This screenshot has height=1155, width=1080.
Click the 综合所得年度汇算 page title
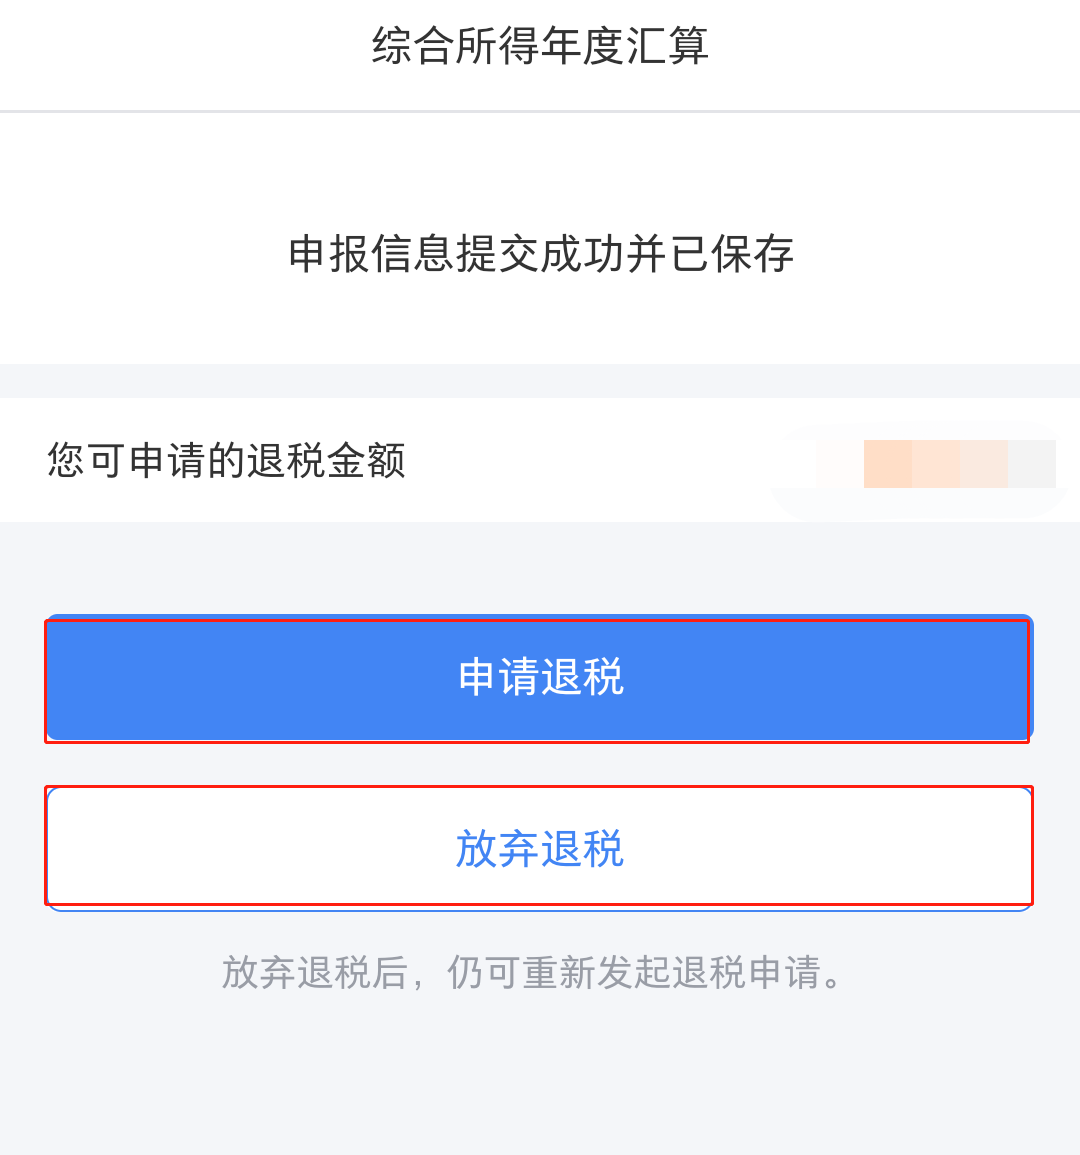[x=540, y=47]
